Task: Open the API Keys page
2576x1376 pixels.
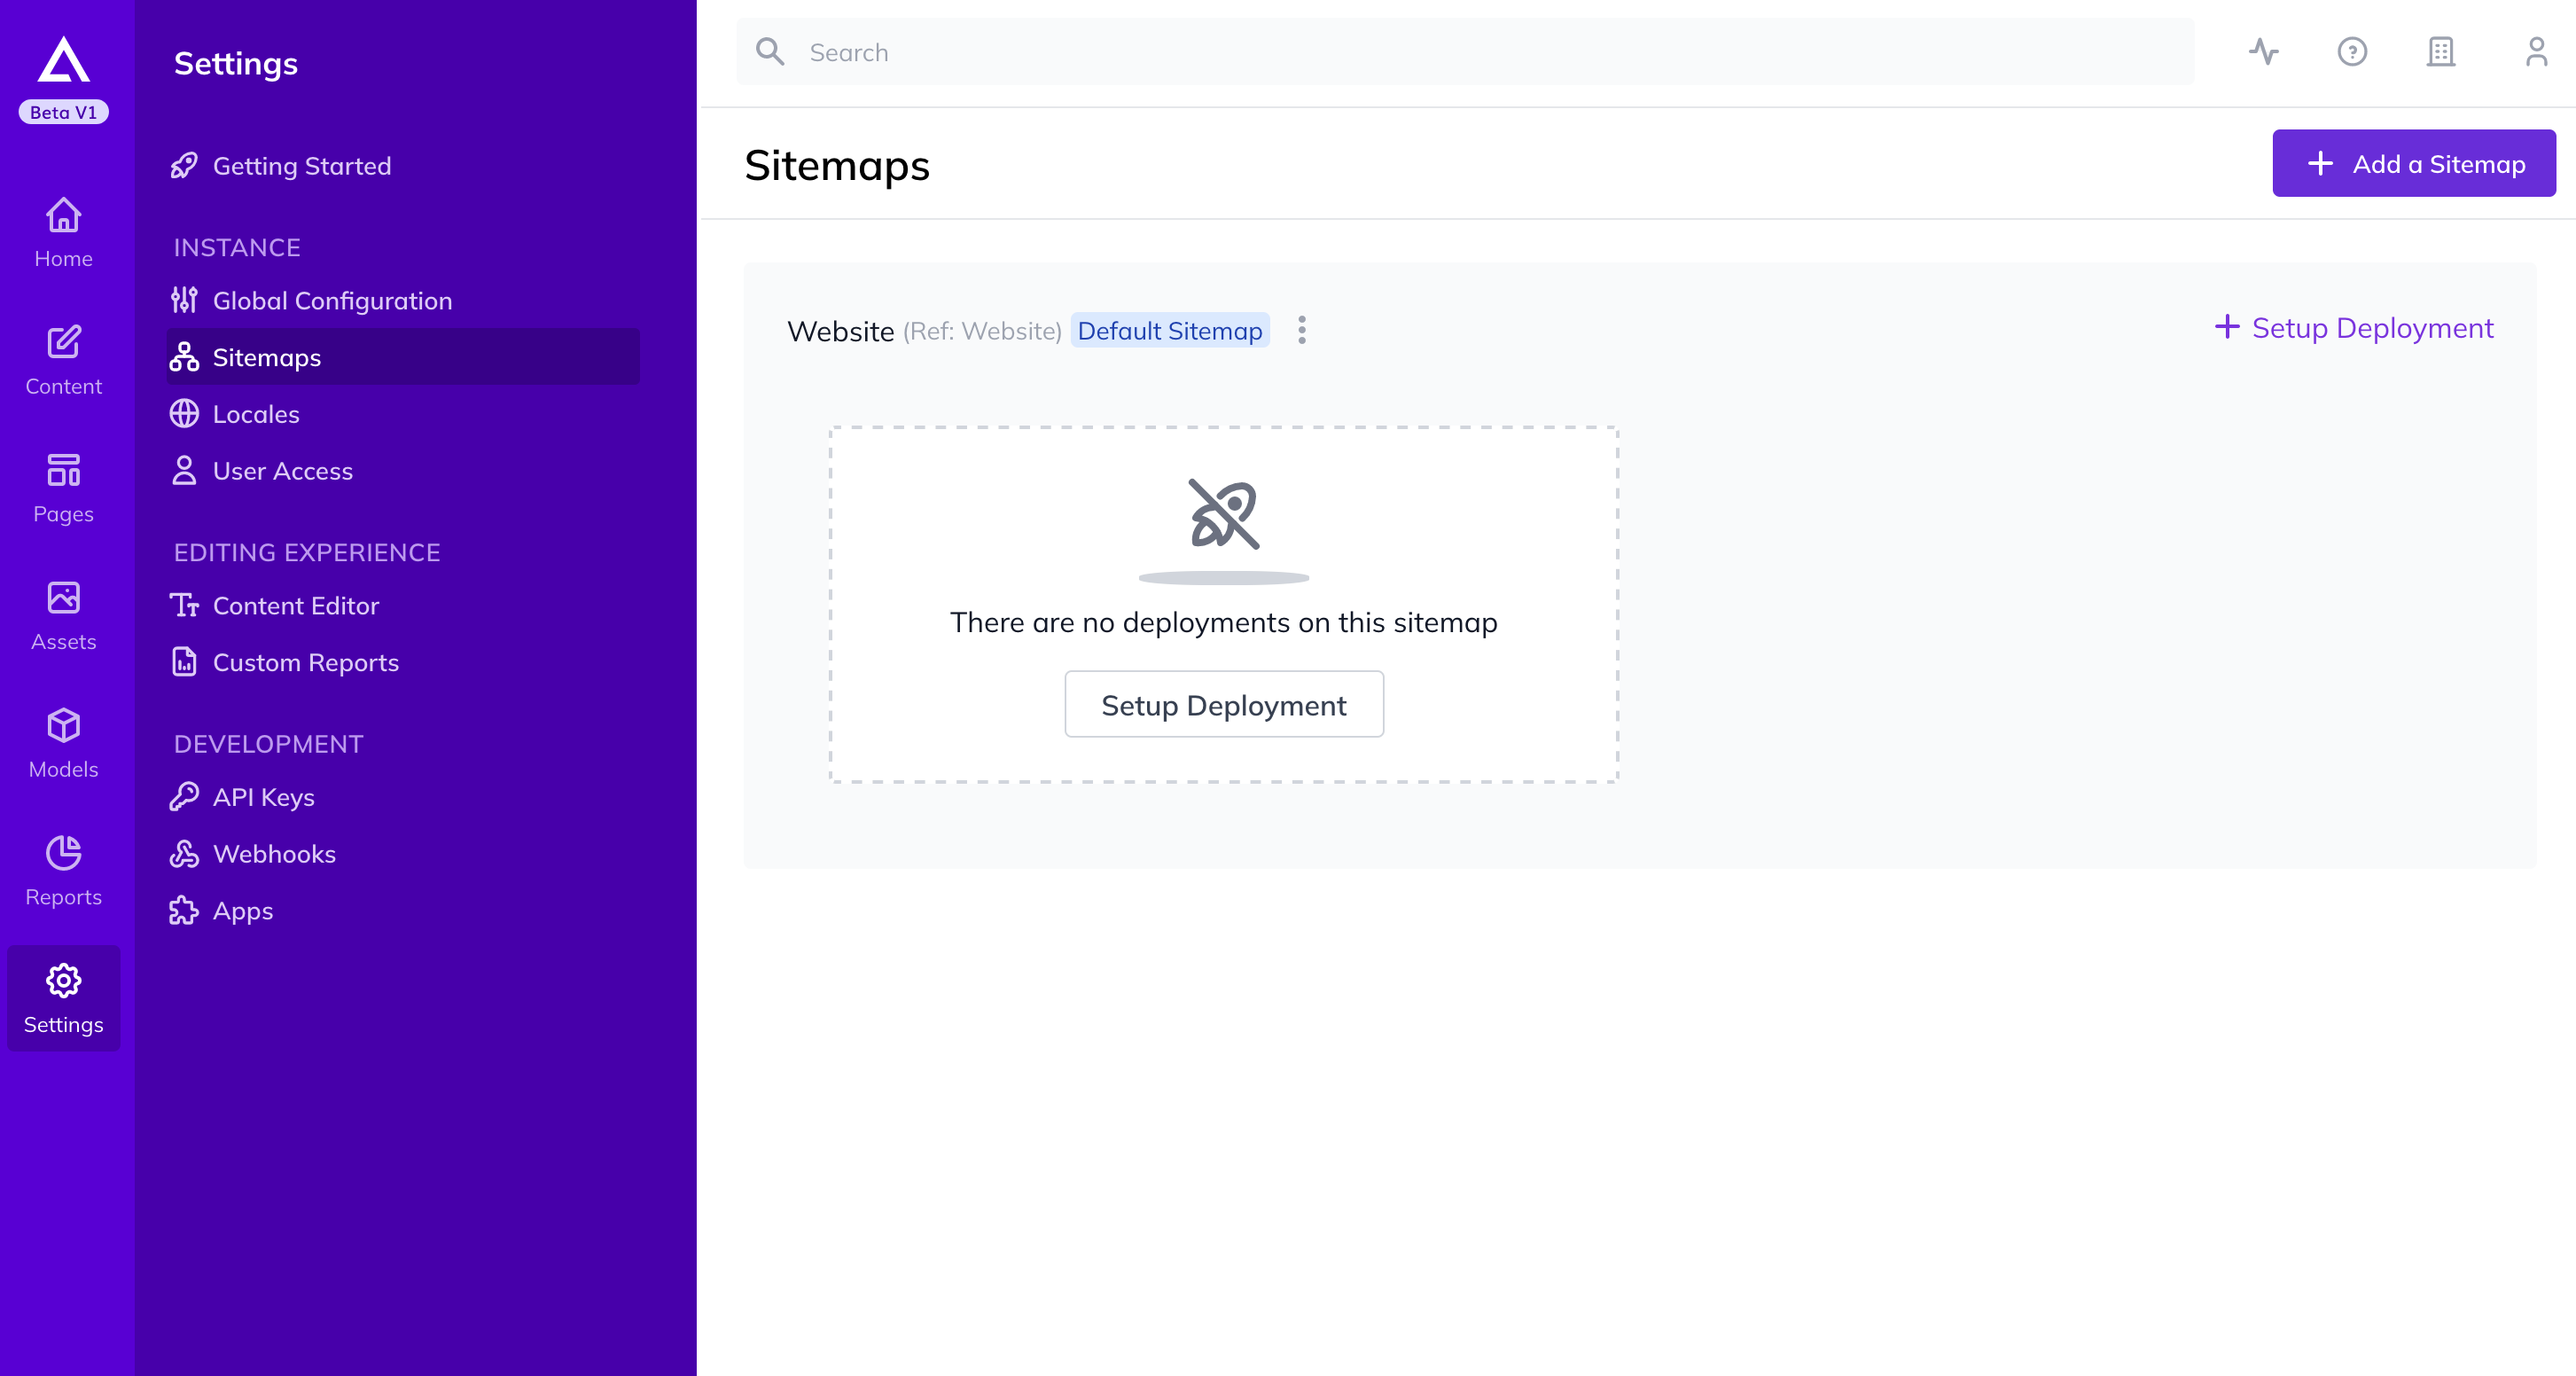Action: point(403,796)
